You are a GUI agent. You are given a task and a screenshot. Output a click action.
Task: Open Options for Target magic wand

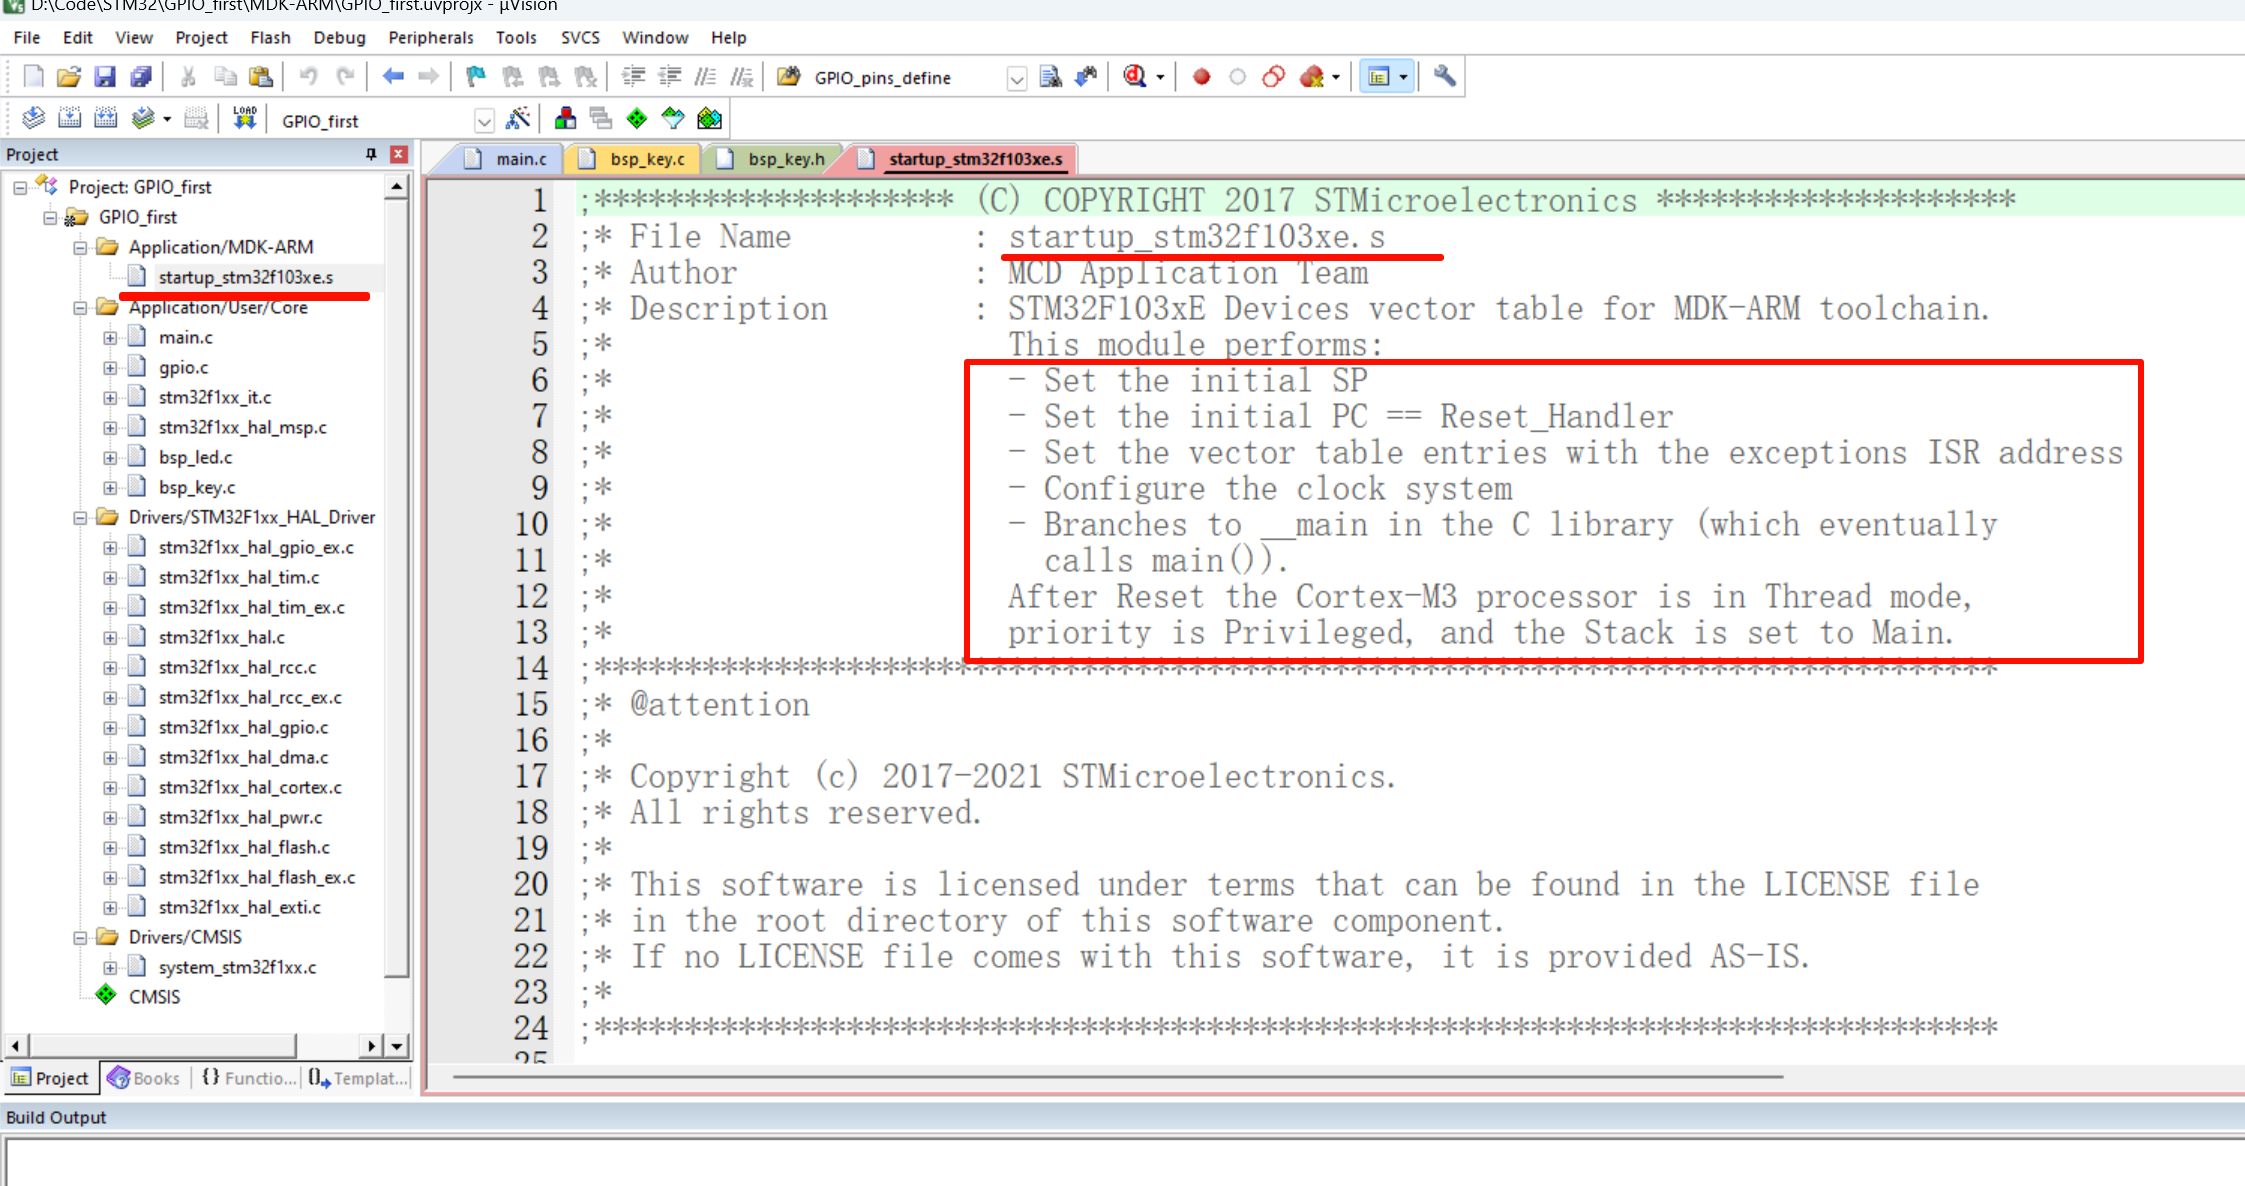pyautogui.click(x=517, y=119)
